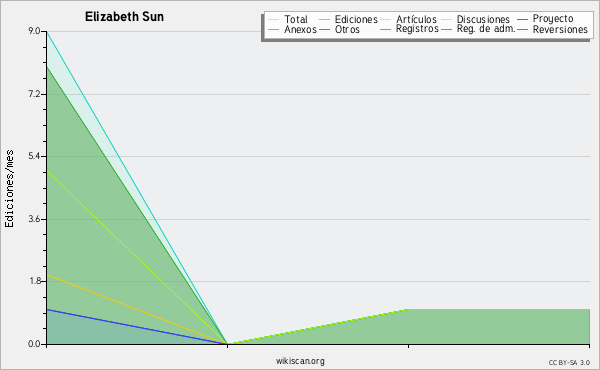This screenshot has height=370, width=600.
Task: Click the Reg. de adm. legend label
Action: tap(486, 29)
